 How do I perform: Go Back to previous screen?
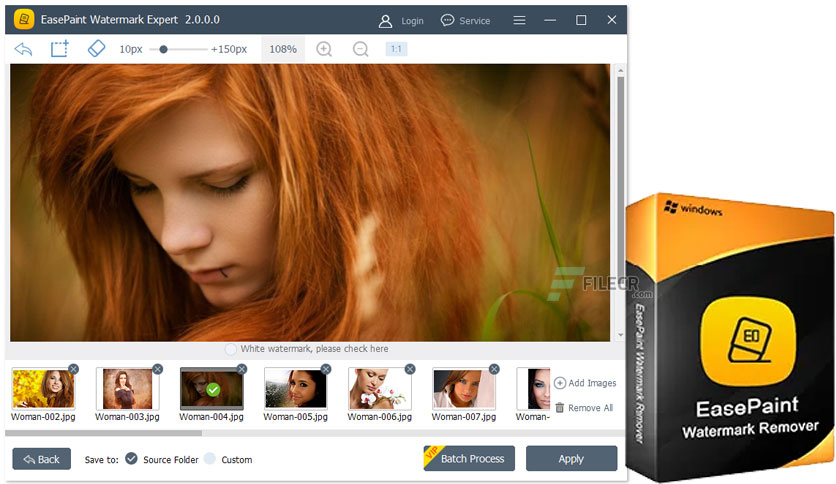41,459
